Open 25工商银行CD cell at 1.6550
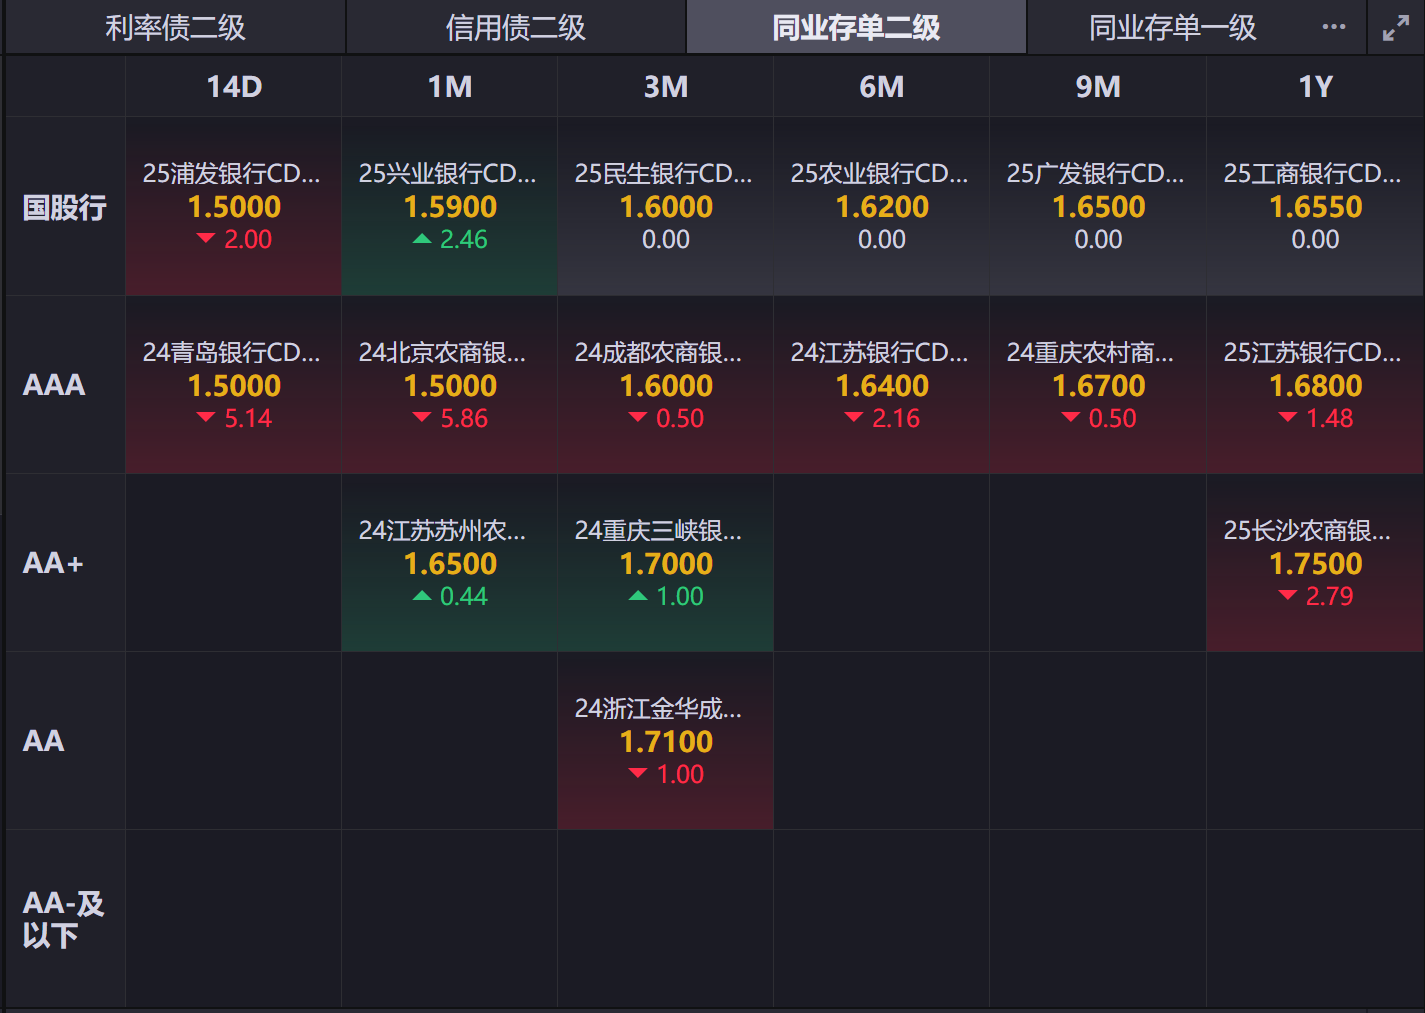This screenshot has width=1425, height=1013. pos(1315,207)
